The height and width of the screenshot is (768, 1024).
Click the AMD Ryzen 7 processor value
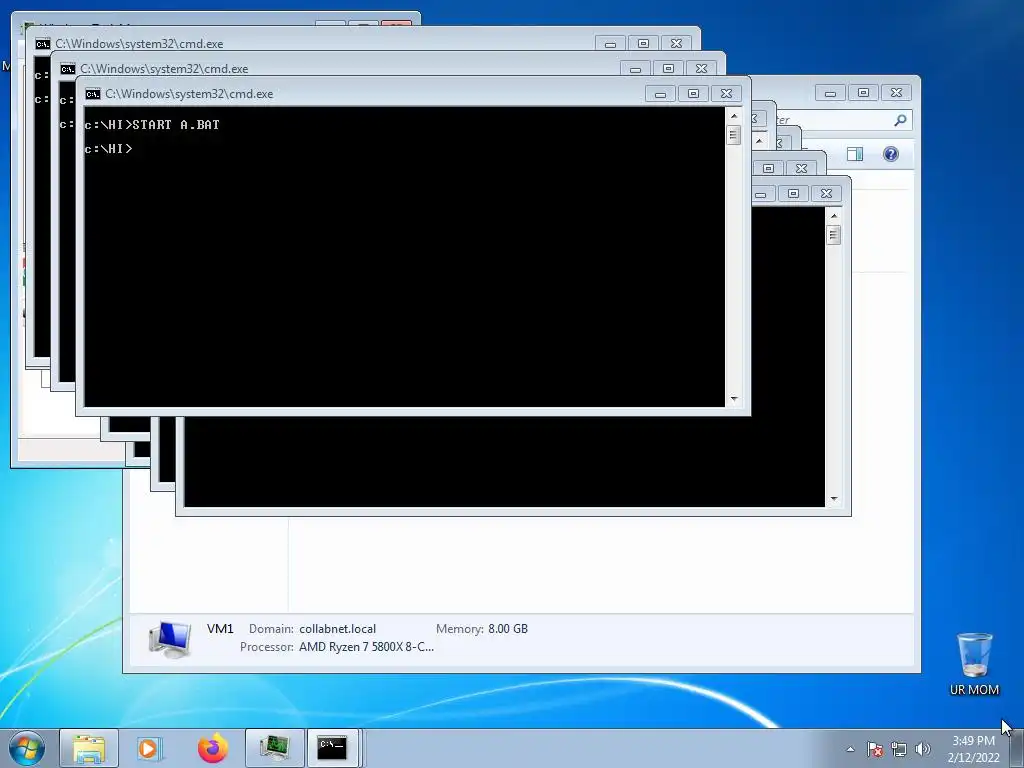[366, 647]
